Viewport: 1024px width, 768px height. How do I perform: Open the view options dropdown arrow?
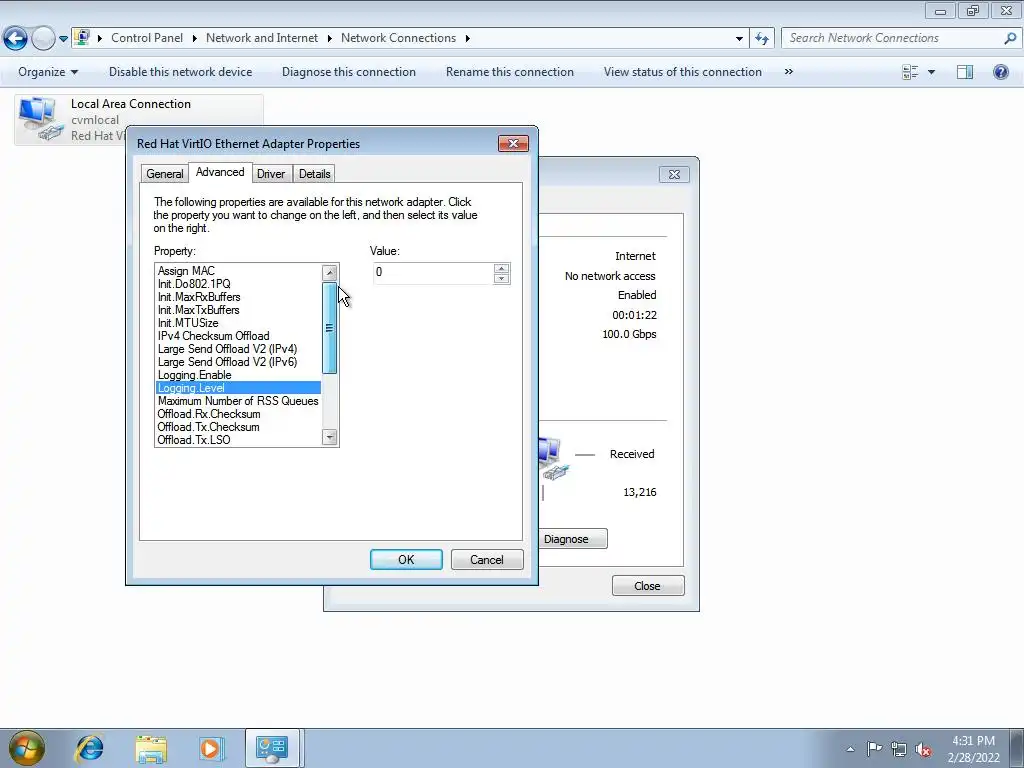coord(931,72)
